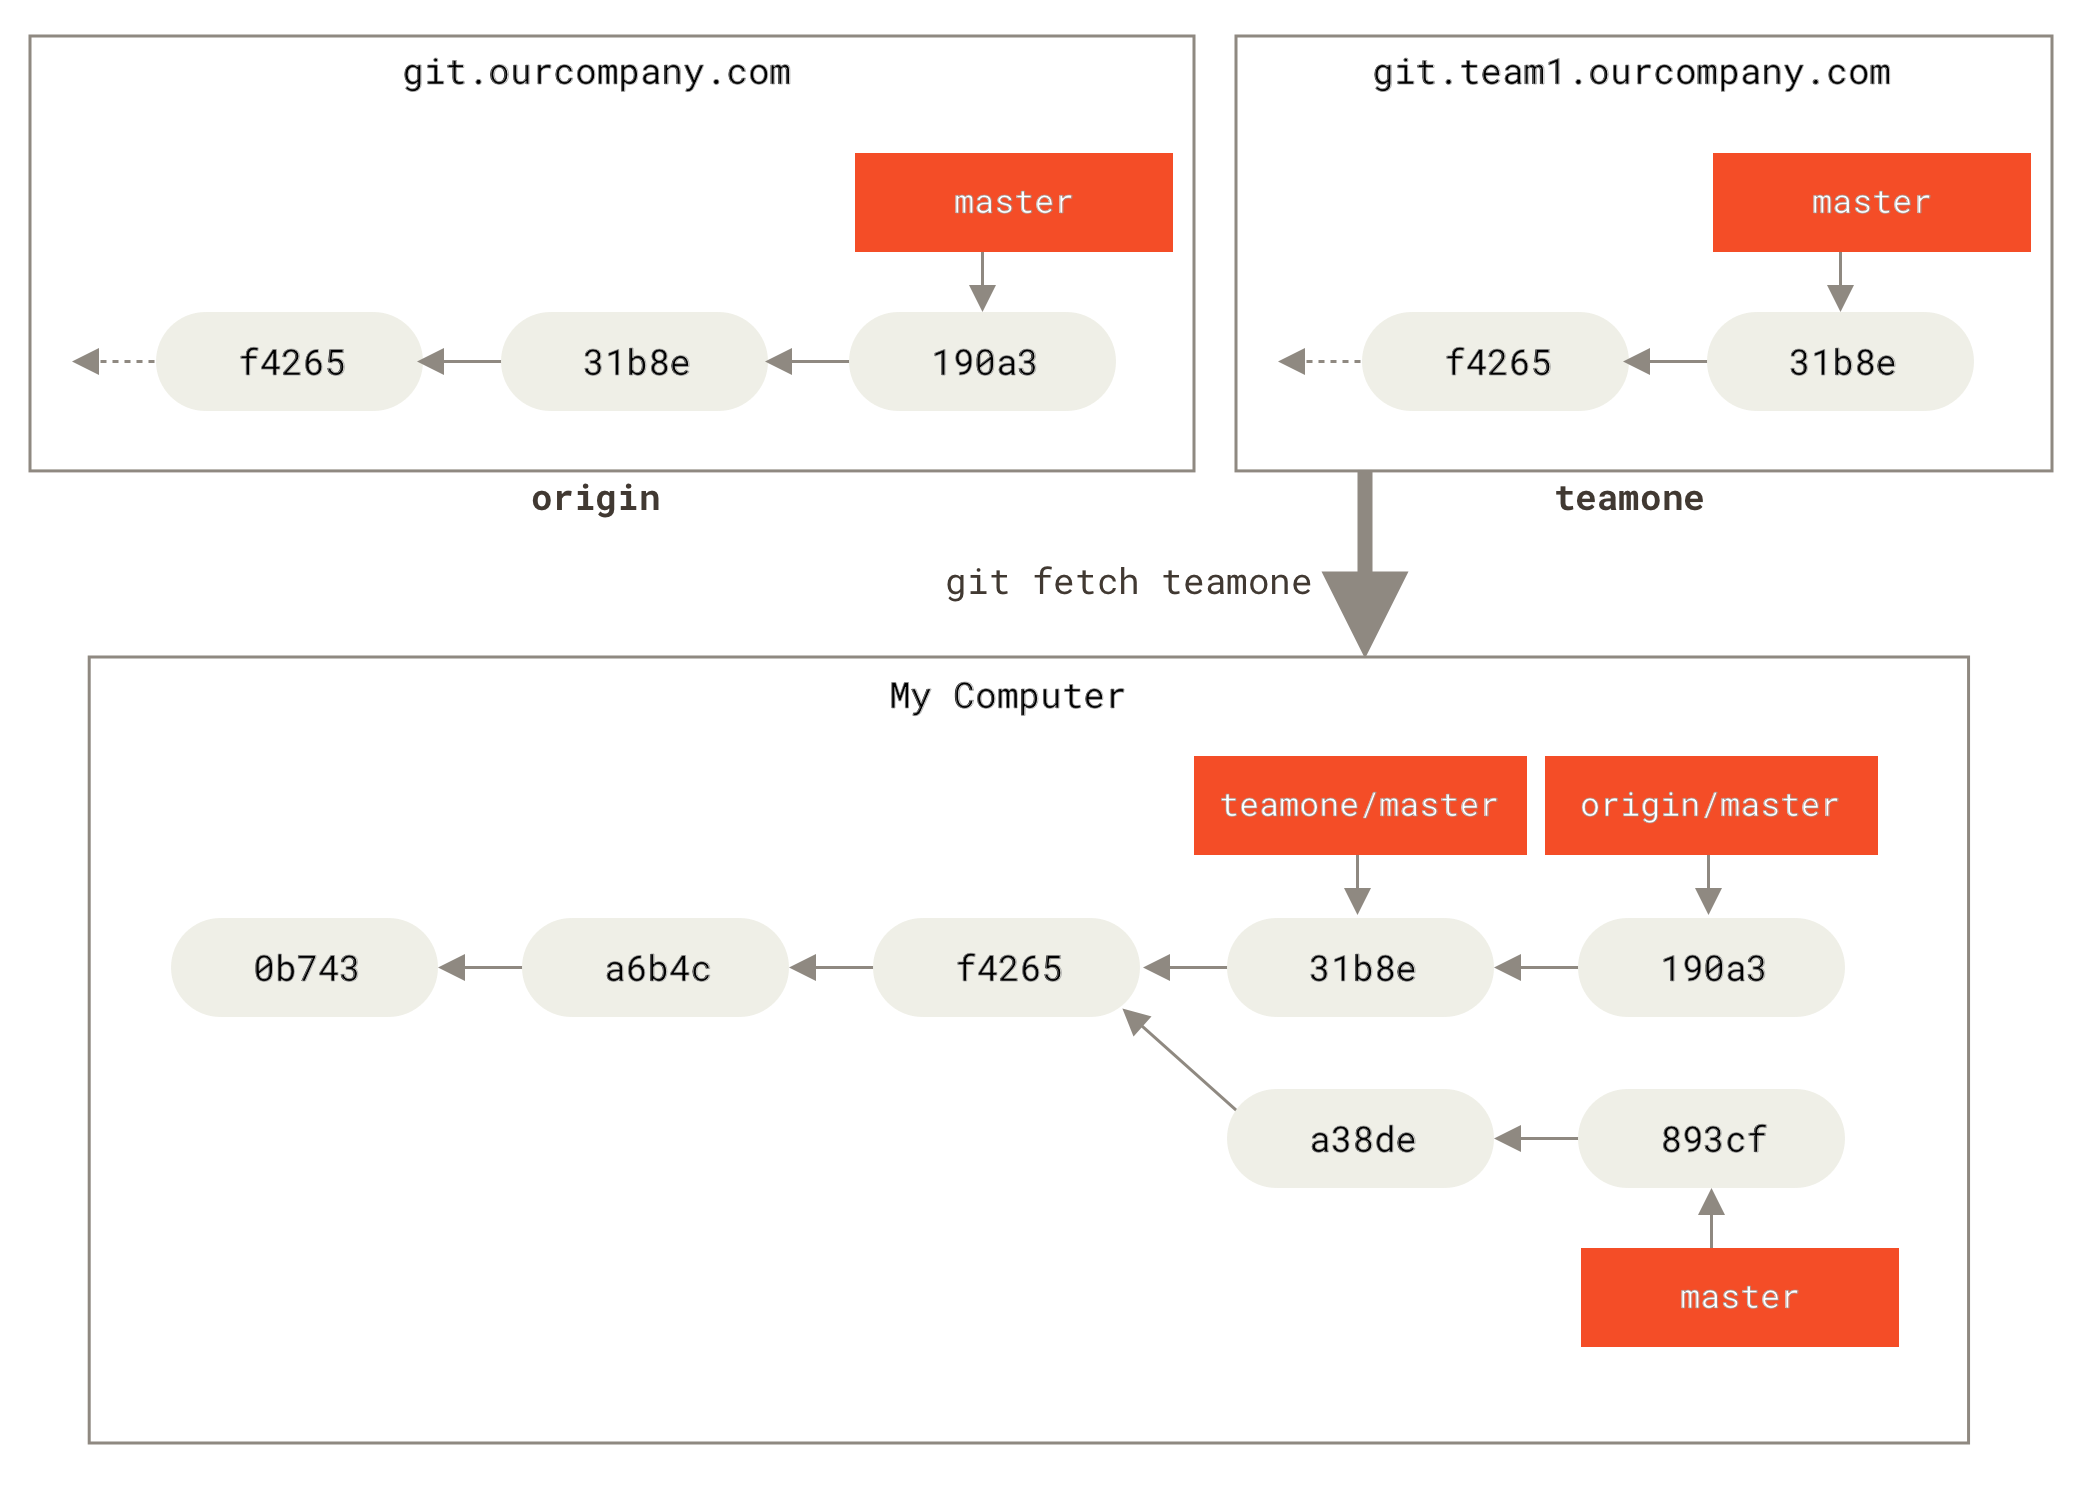Click the origin/master ref label

click(x=1697, y=776)
